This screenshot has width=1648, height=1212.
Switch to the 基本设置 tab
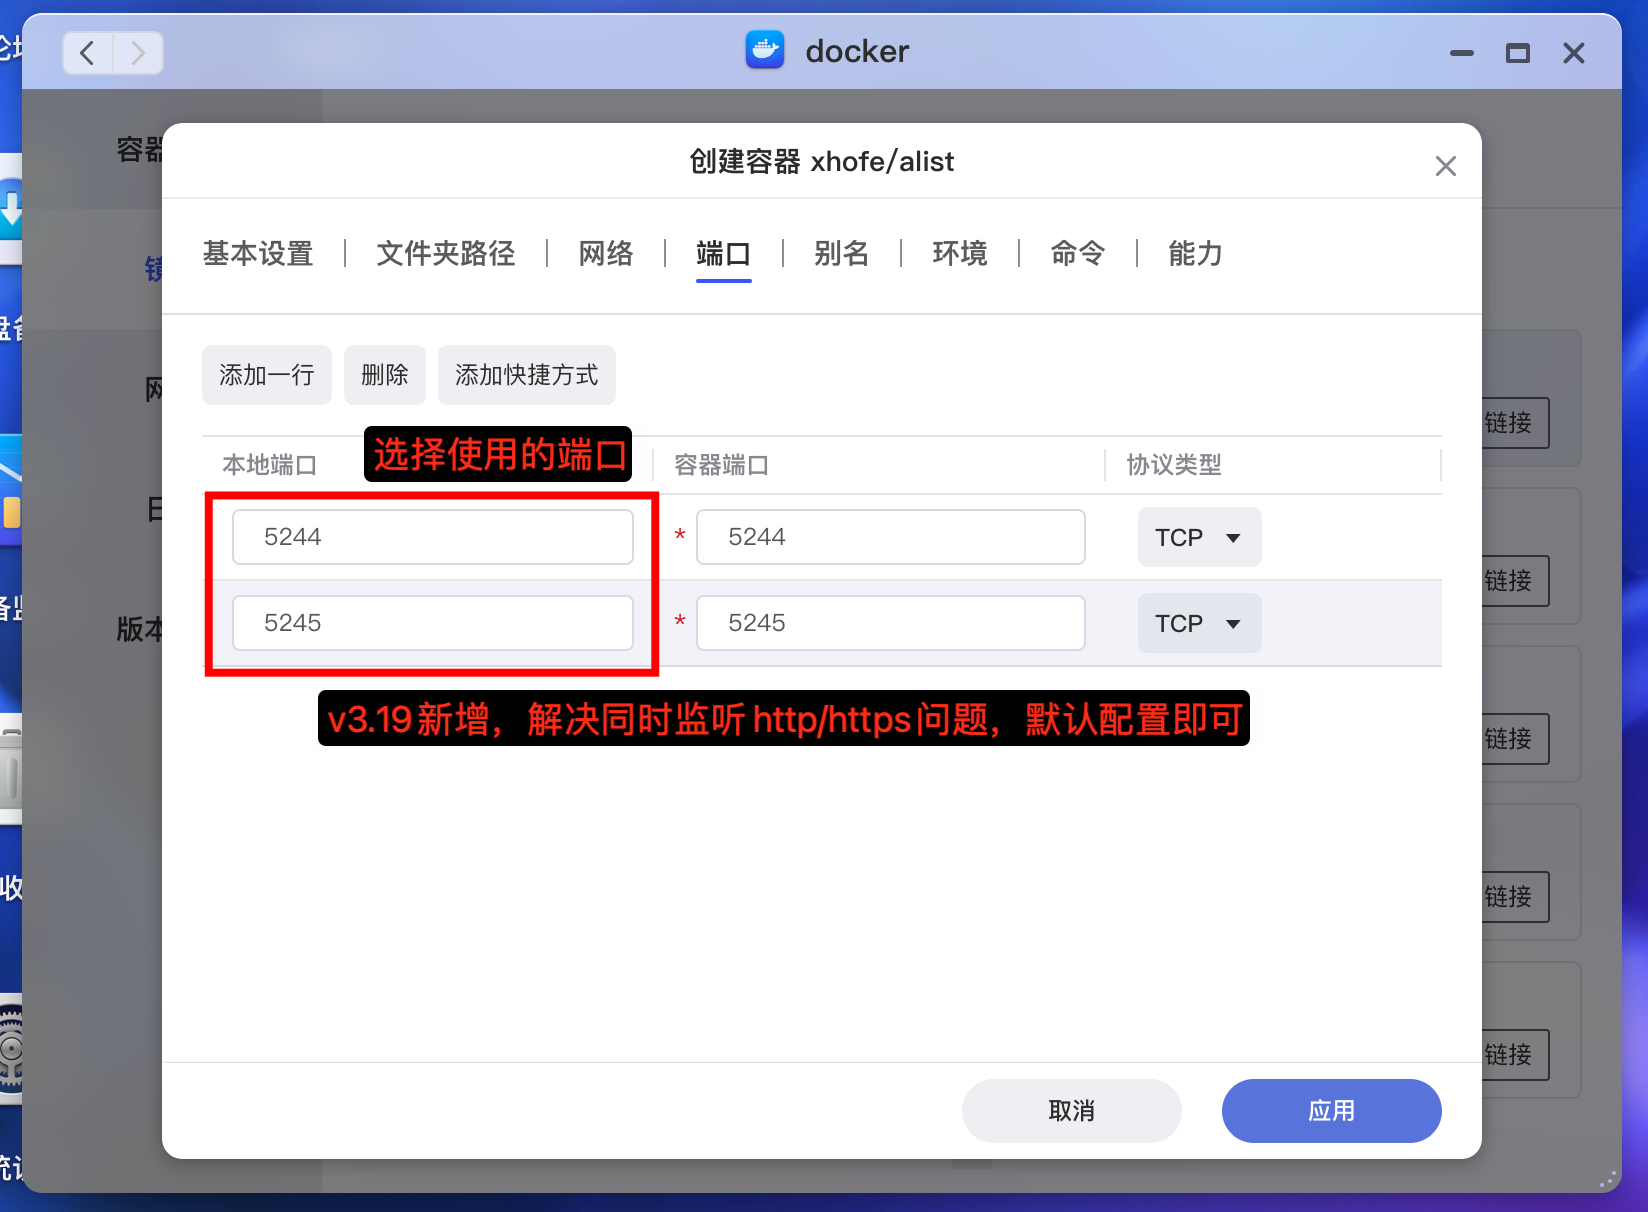tap(258, 254)
